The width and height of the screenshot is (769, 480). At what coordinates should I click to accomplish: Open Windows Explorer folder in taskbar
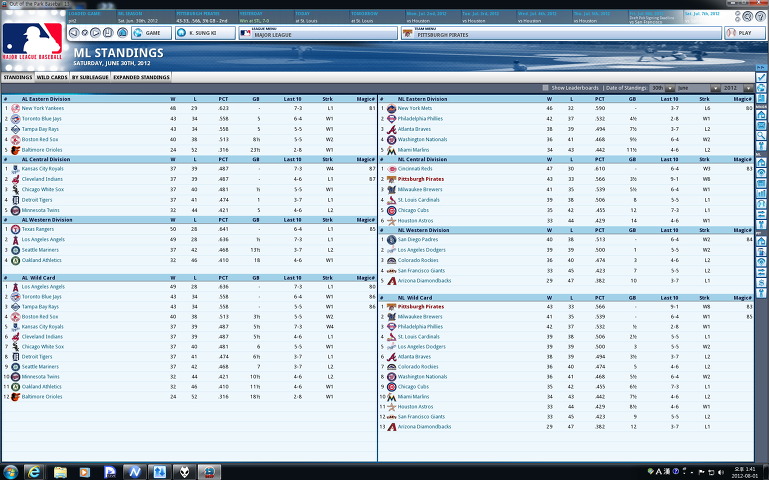[x=60, y=472]
